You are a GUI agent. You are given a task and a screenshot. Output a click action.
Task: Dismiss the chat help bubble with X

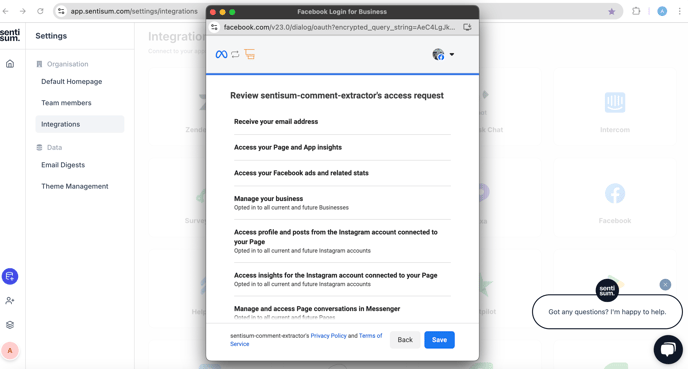[x=665, y=285]
